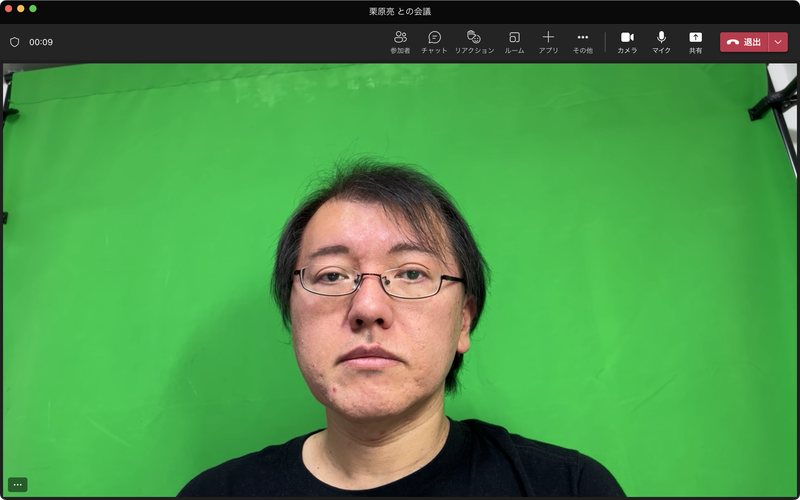This screenshot has height=500, width=800.
Task: Open the リアクション reactions menu
Action: 474,42
